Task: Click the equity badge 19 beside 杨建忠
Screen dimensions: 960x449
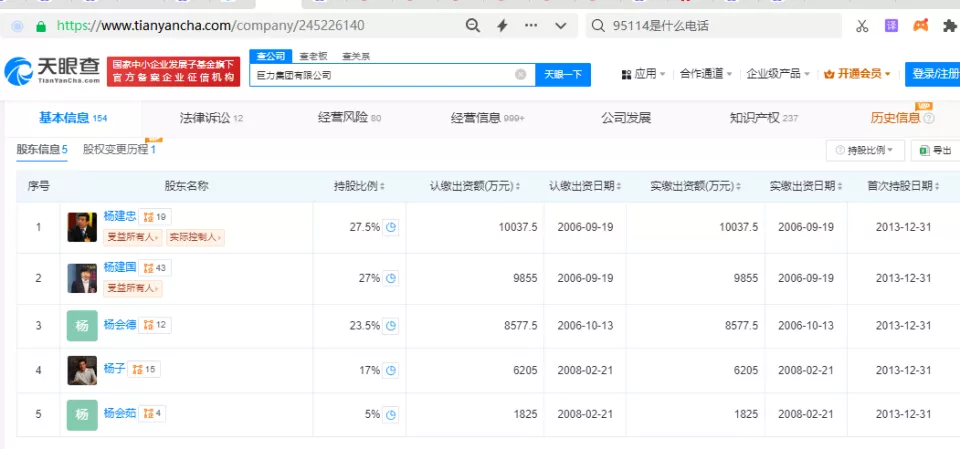Action: (x=156, y=216)
